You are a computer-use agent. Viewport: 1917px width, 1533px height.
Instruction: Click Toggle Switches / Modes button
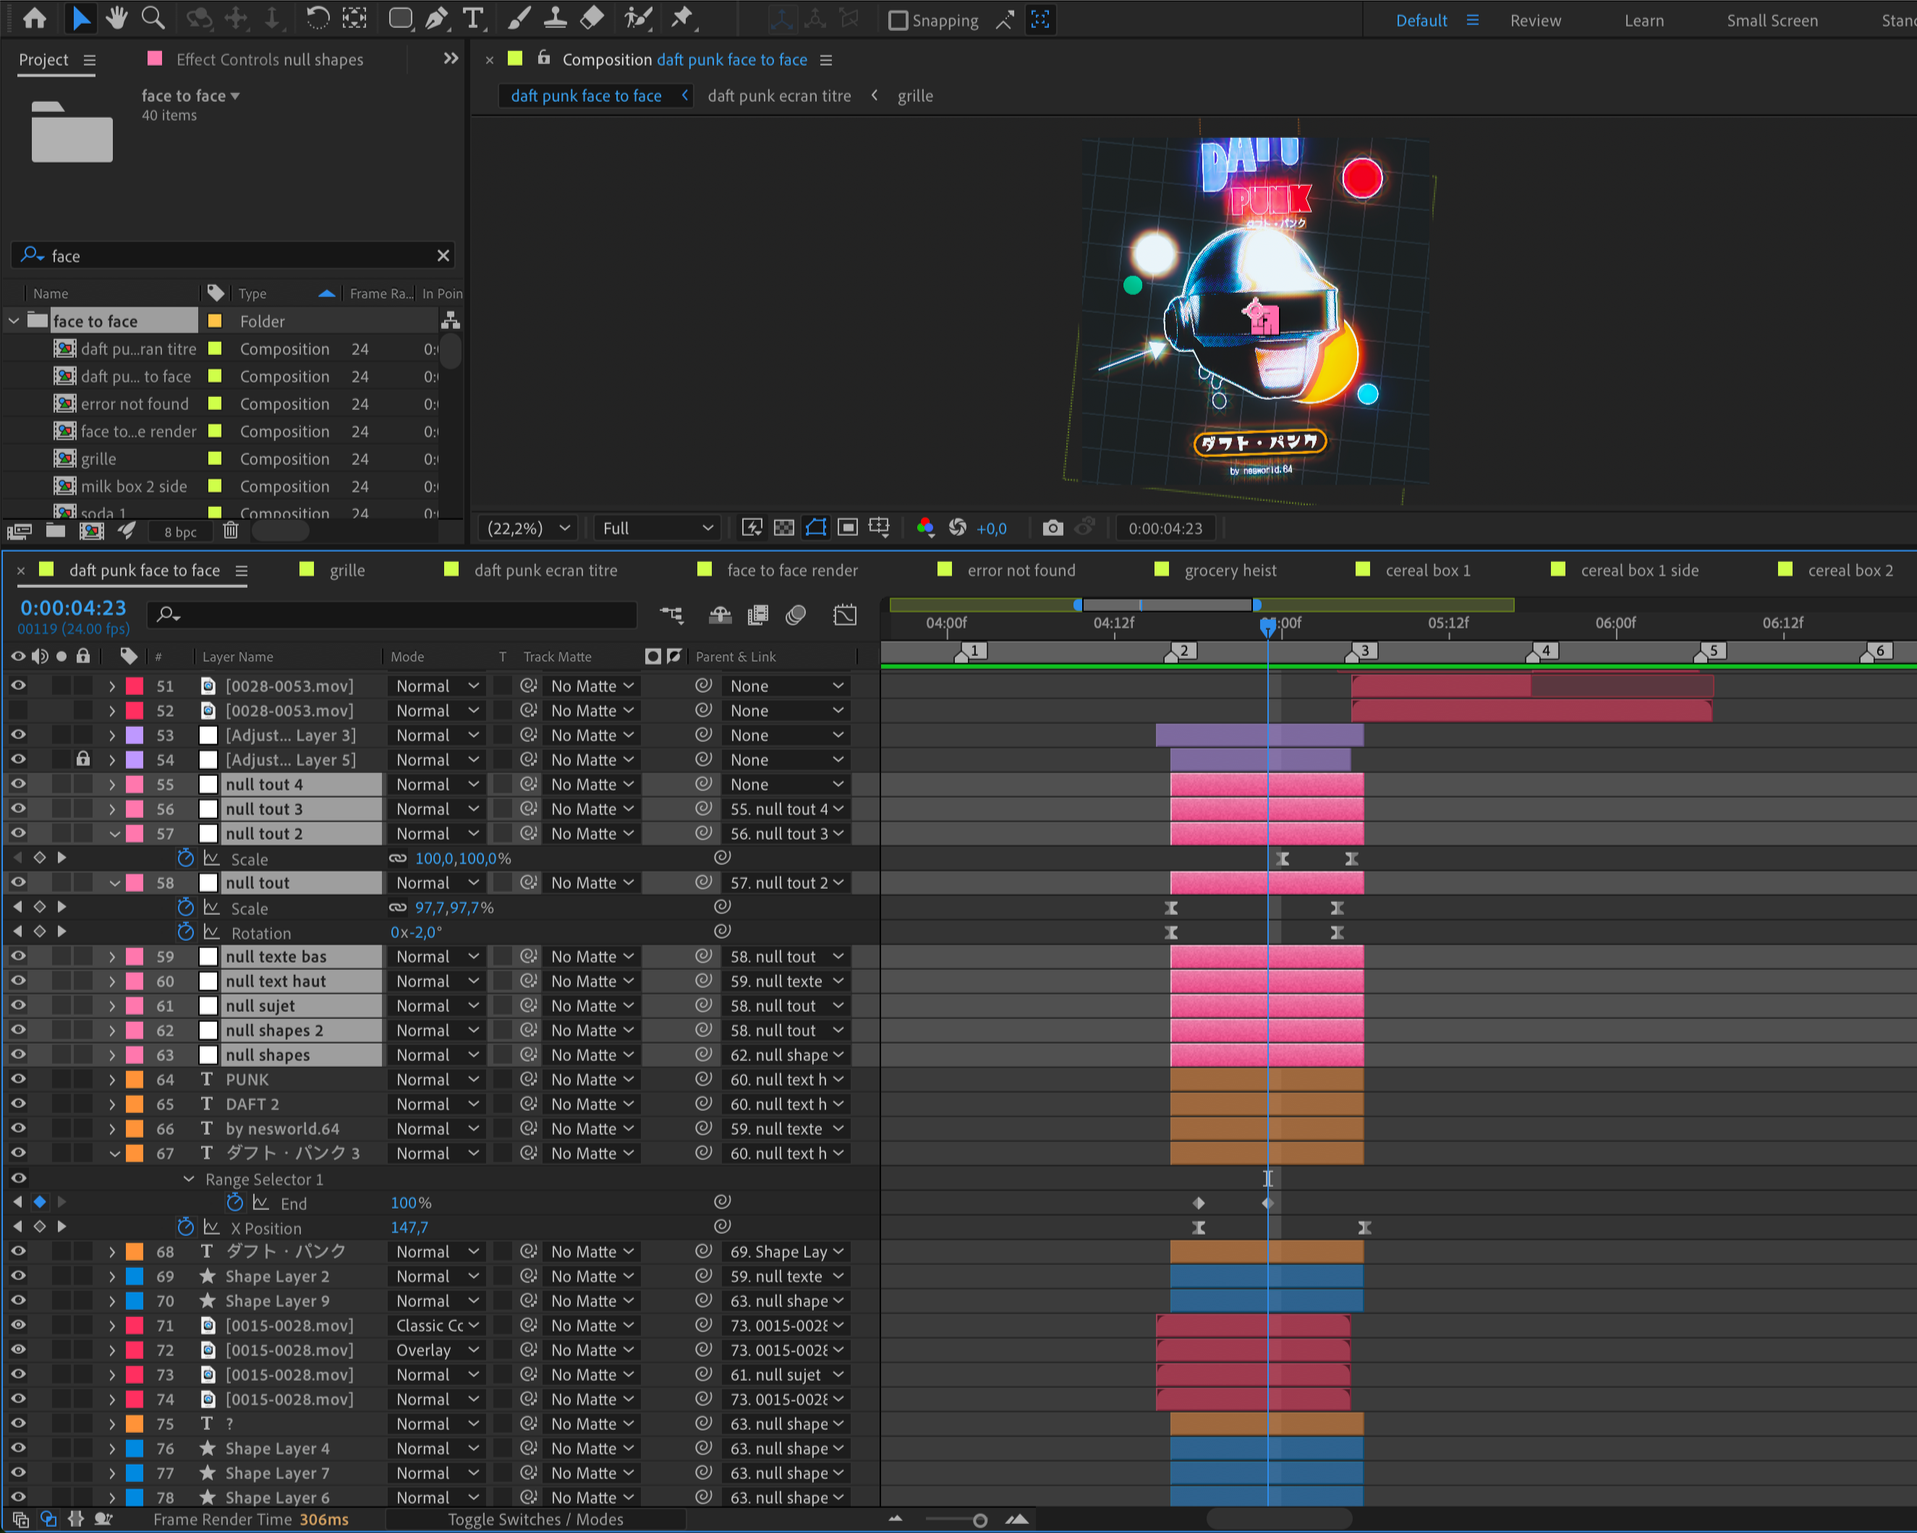(535, 1519)
